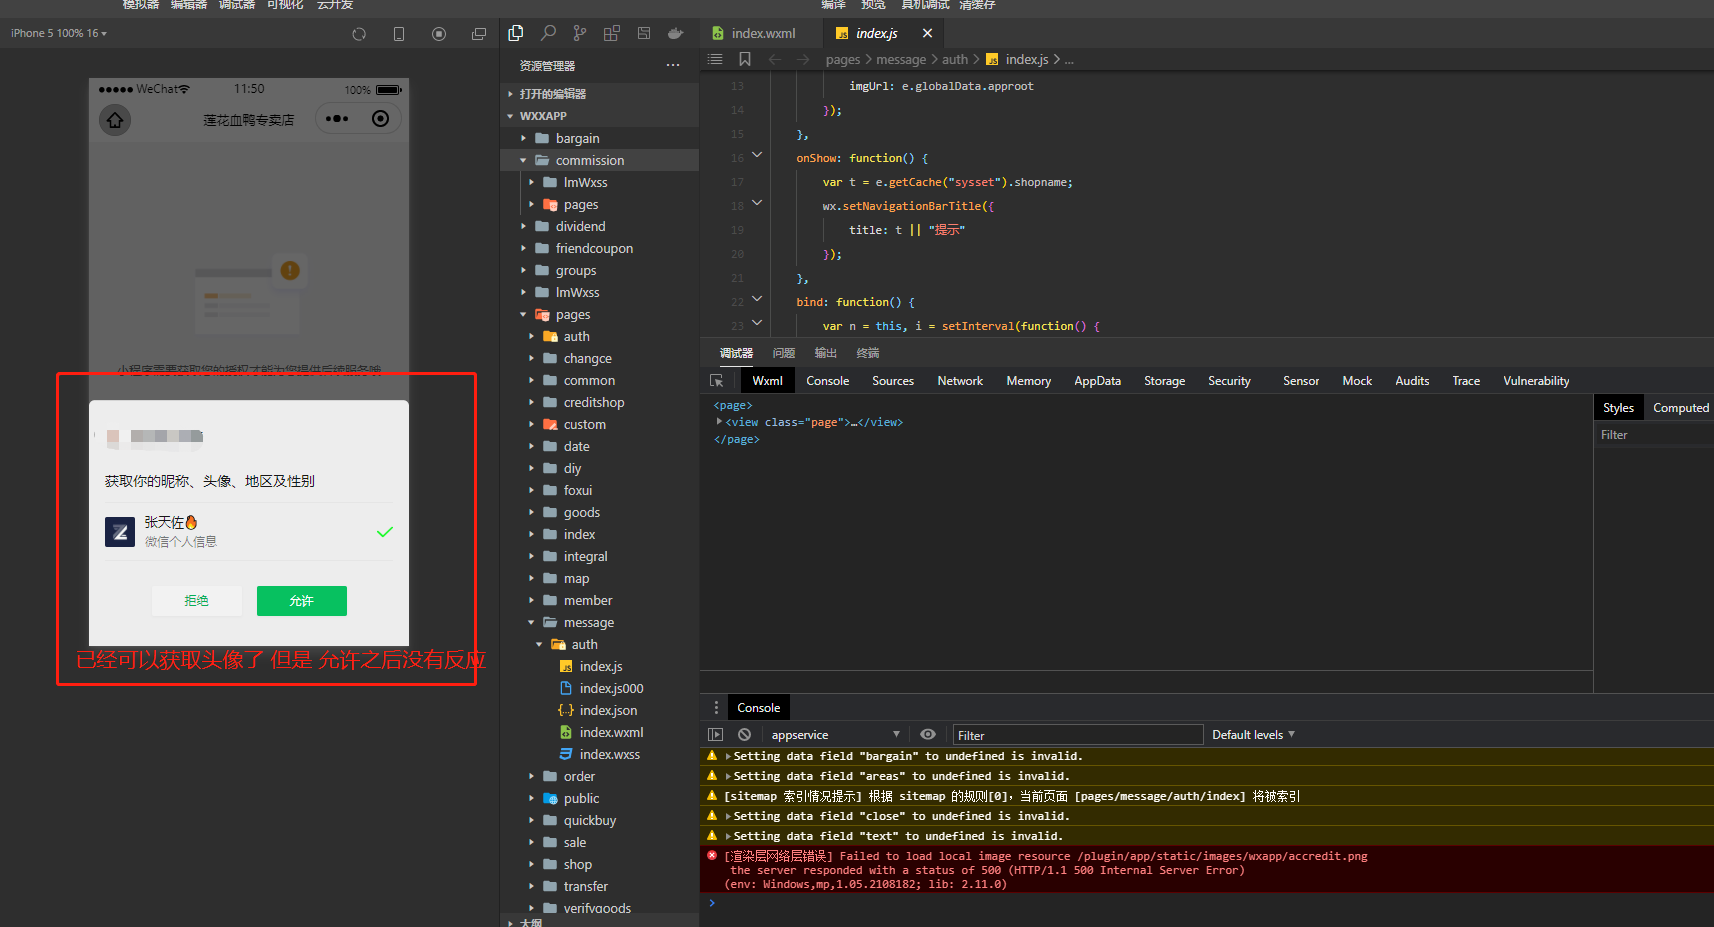This screenshot has height=927, width=1714.
Task: Open the source control branch icon
Action: (580, 33)
